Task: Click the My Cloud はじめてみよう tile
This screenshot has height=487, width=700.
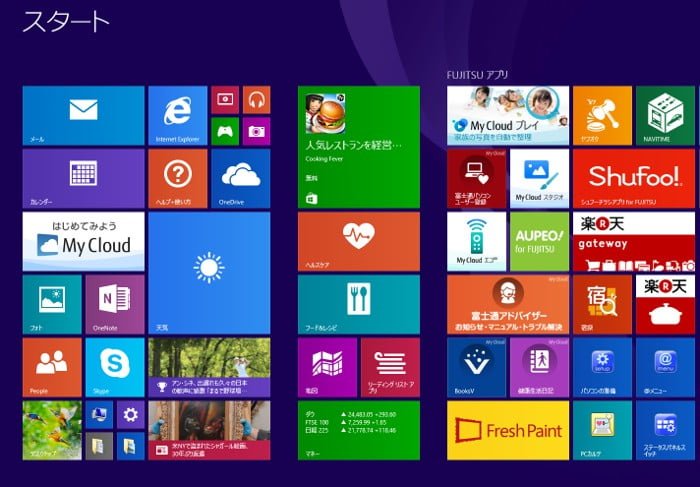Action: (x=83, y=241)
